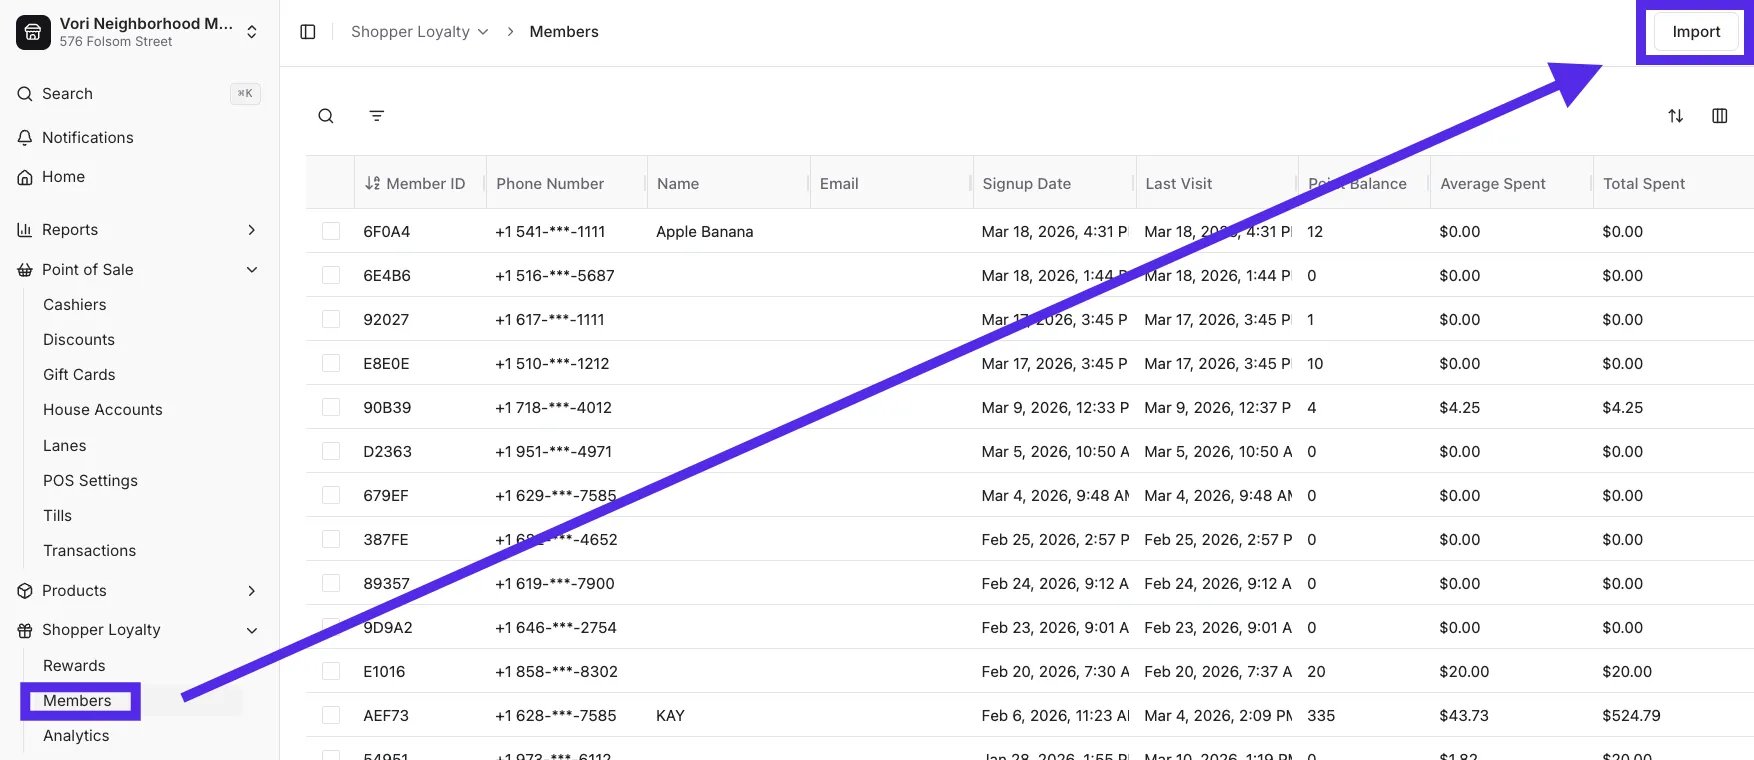
Task: Select Members in sidebar
Action: click(x=77, y=701)
